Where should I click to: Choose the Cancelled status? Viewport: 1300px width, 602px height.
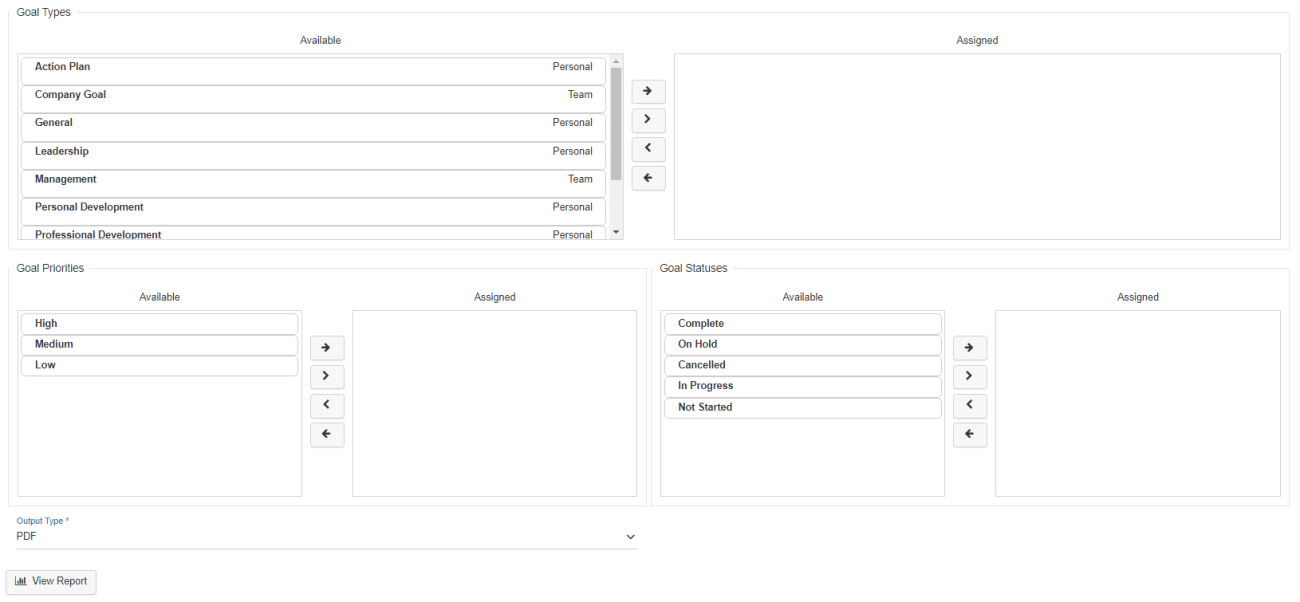[x=802, y=366]
